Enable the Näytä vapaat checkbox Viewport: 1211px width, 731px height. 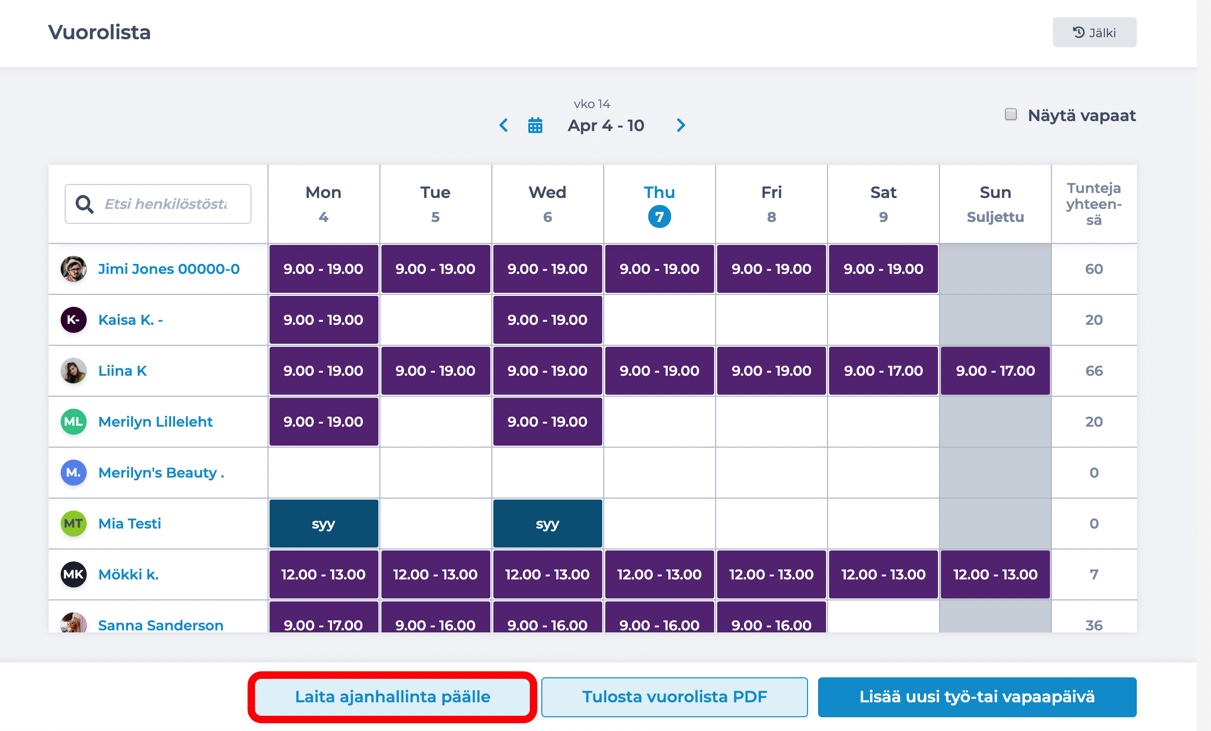(x=1011, y=115)
